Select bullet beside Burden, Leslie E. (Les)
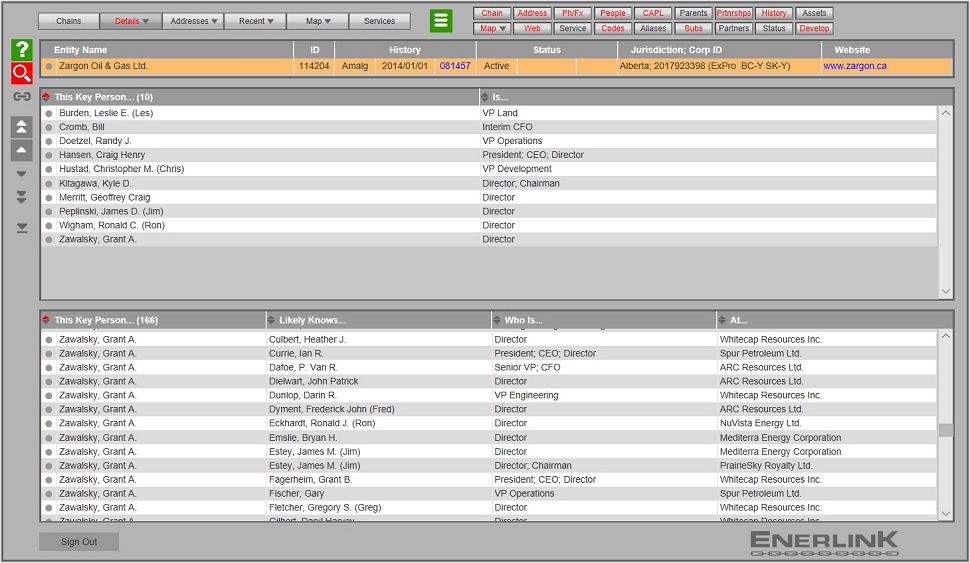Screen dimensions: 970x563 click(x=49, y=113)
